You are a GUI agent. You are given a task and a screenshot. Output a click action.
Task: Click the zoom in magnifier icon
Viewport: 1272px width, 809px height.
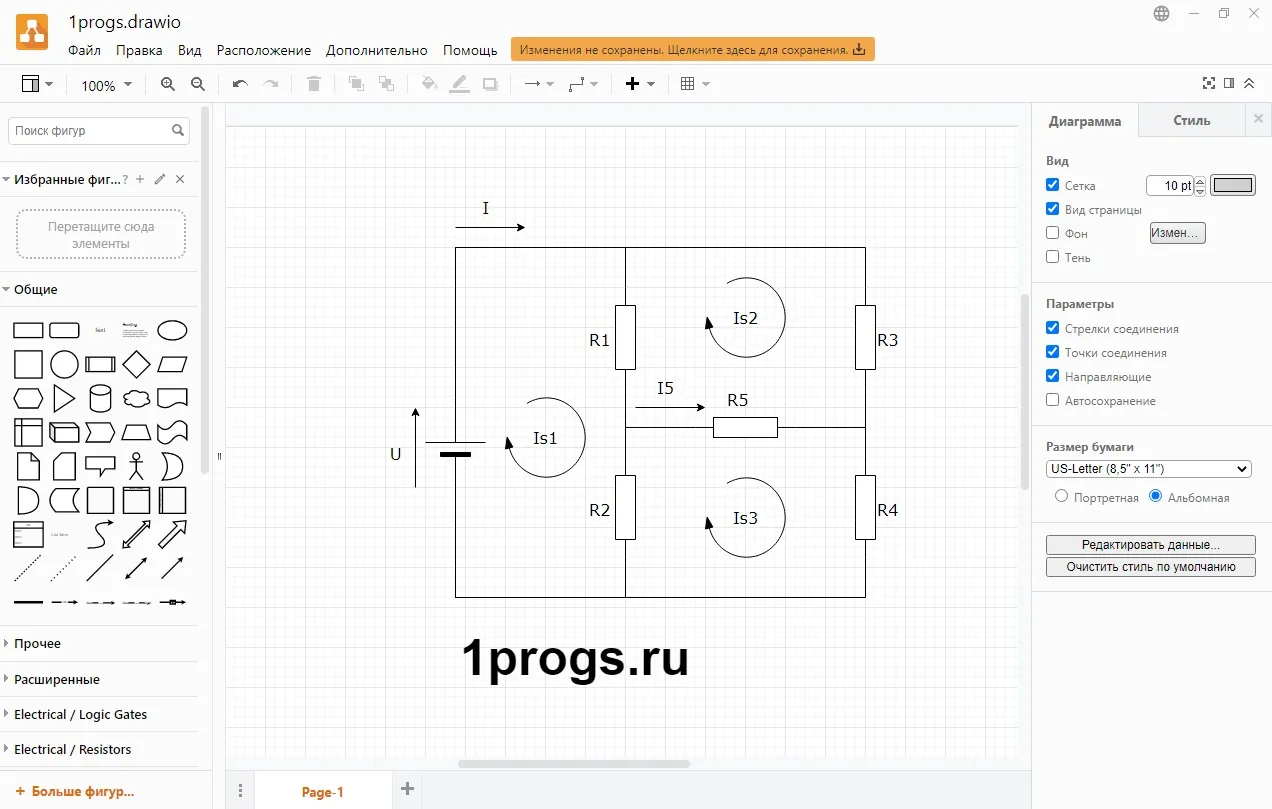[168, 85]
